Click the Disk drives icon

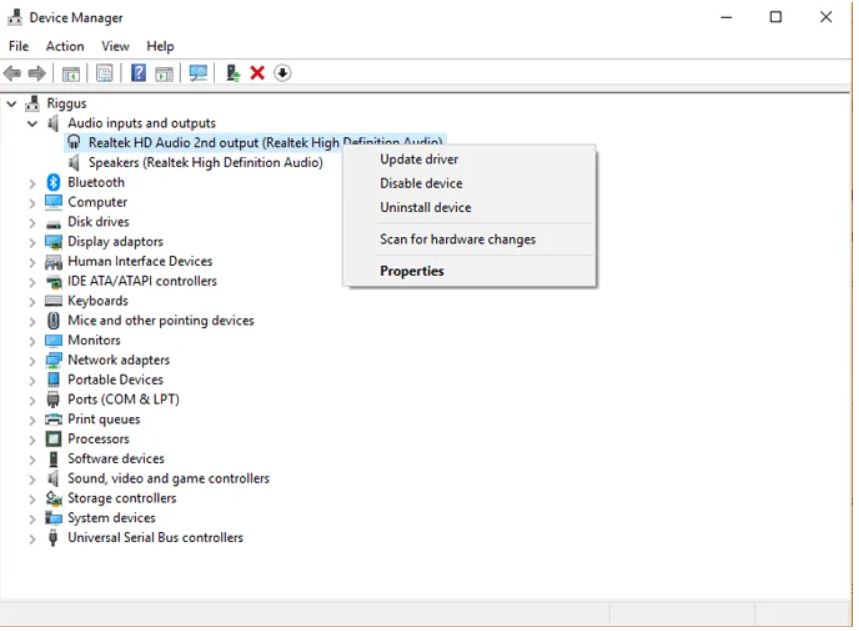coord(53,224)
